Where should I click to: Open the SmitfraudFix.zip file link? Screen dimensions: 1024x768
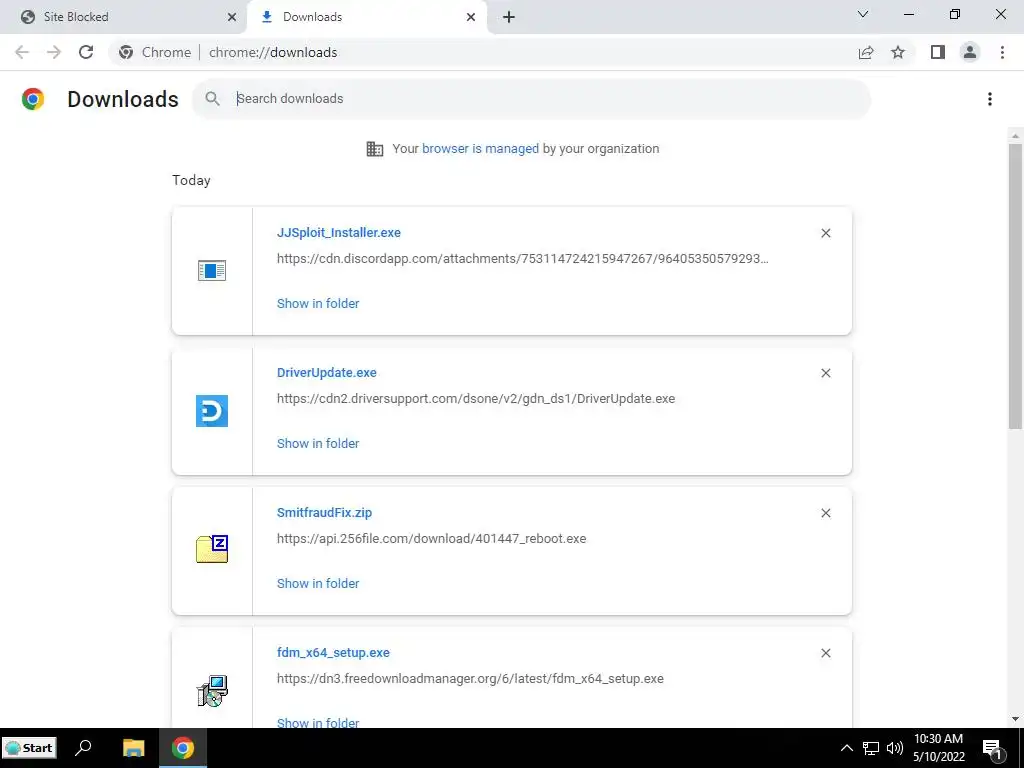325,513
